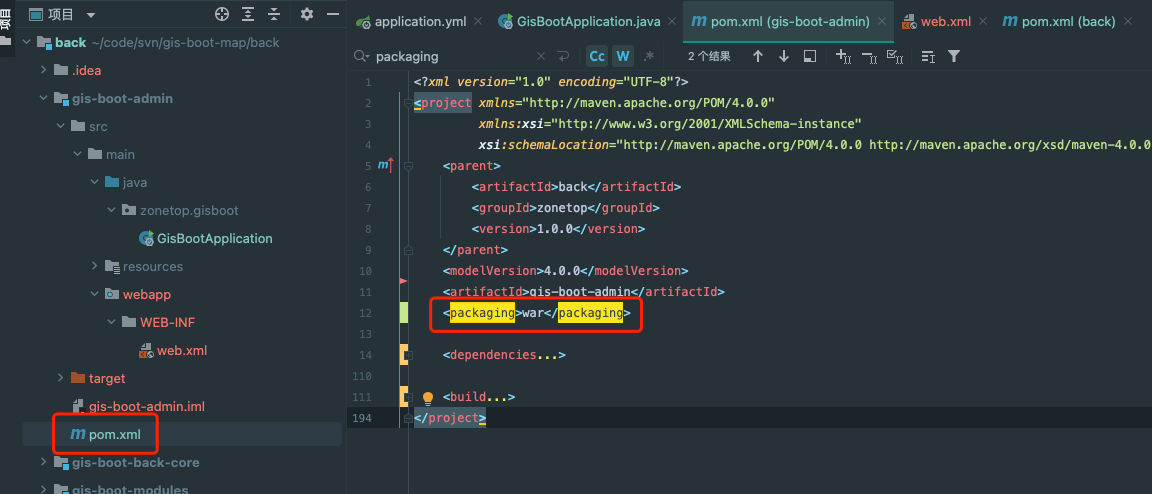Click the packaging search input field
1152x494 pixels.
coord(450,56)
